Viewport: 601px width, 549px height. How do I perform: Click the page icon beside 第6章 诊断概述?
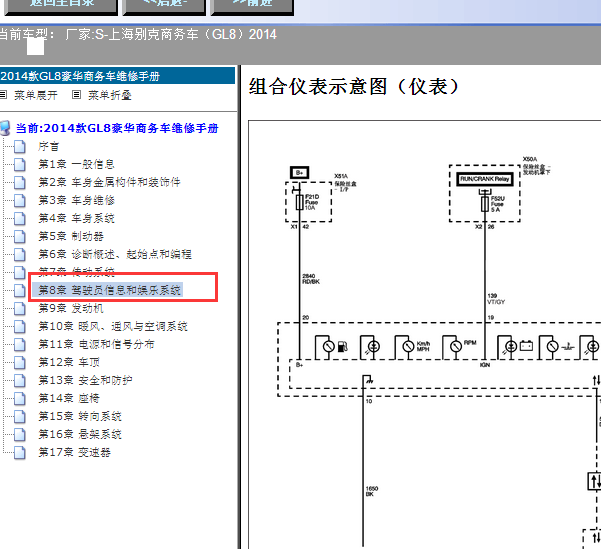(20, 255)
